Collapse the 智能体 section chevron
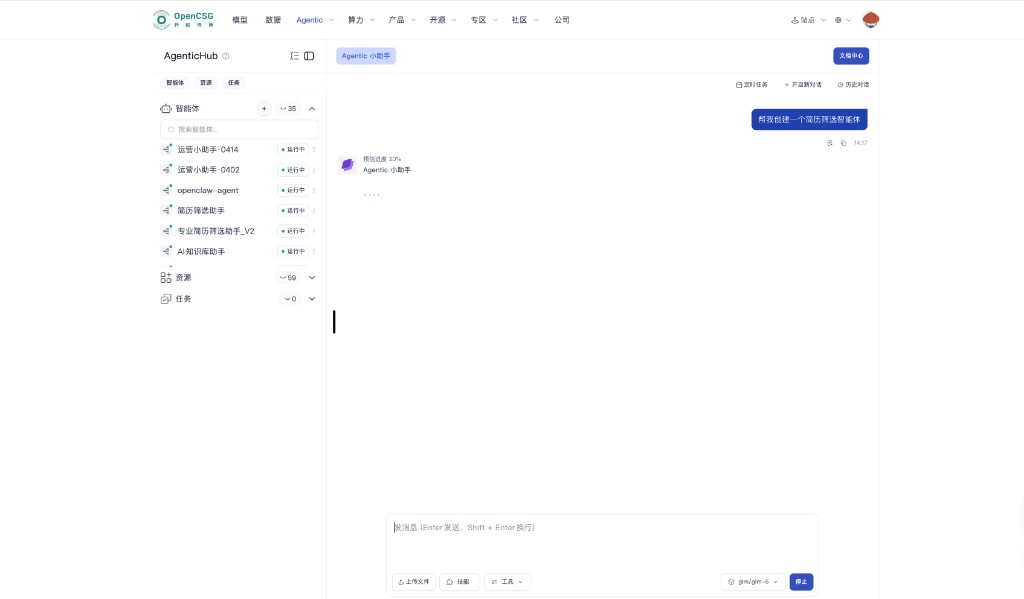Viewport: 1024px width, 599px height. click(312, 108)
